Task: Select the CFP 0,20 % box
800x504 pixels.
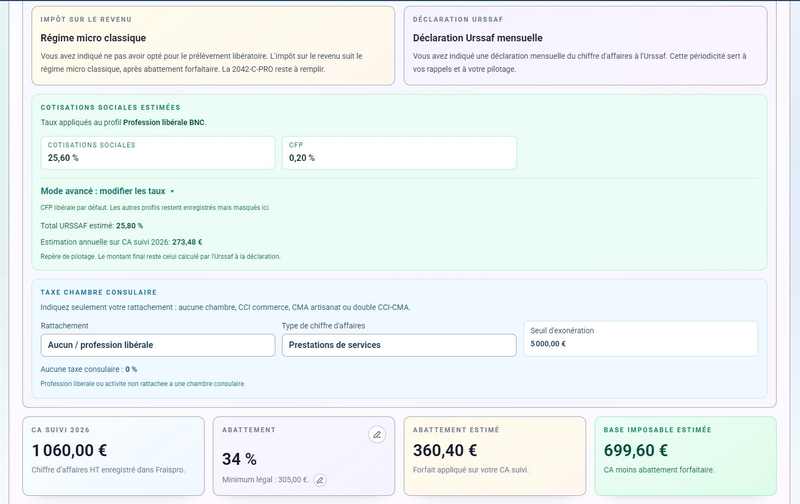Action: click(x=399, y=153)
